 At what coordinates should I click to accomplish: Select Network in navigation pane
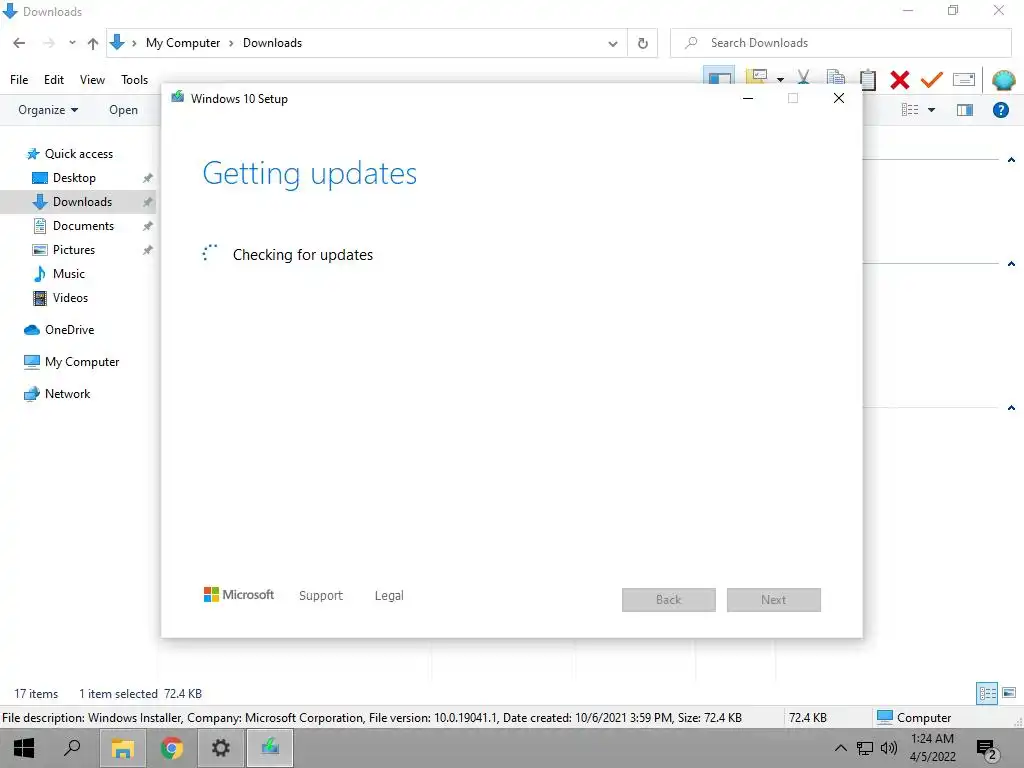coord(67,394)
